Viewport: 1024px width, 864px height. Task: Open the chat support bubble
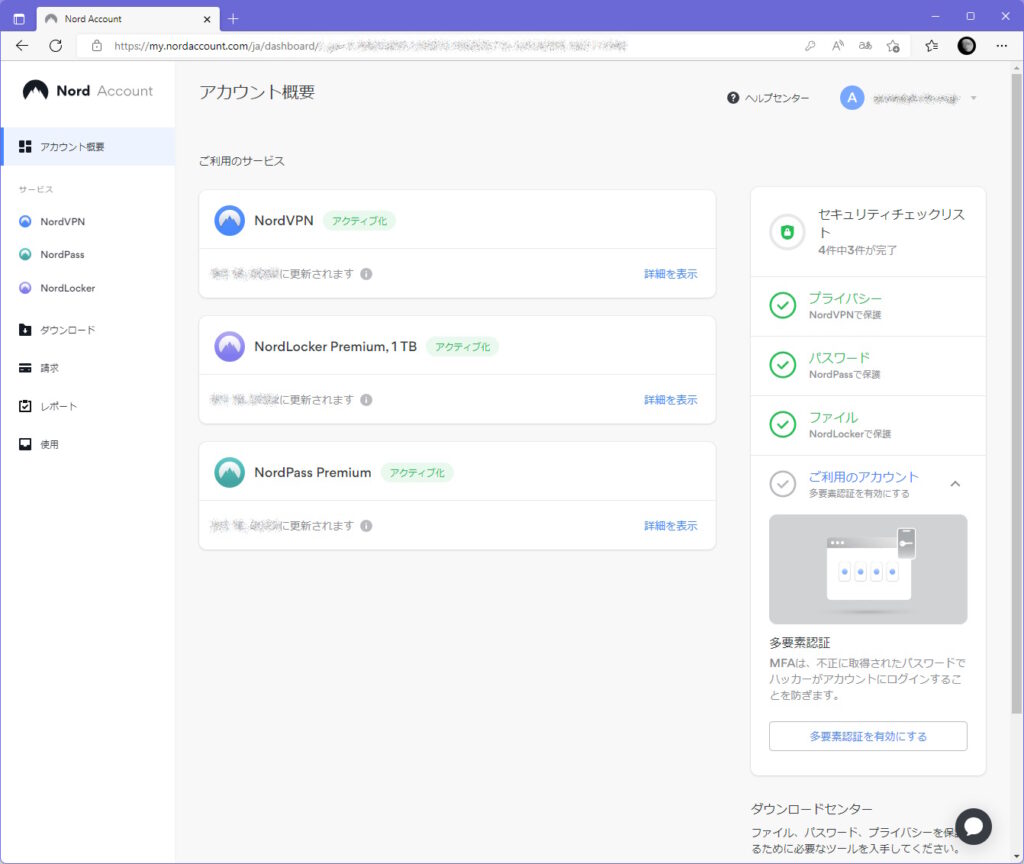[973, 826]
